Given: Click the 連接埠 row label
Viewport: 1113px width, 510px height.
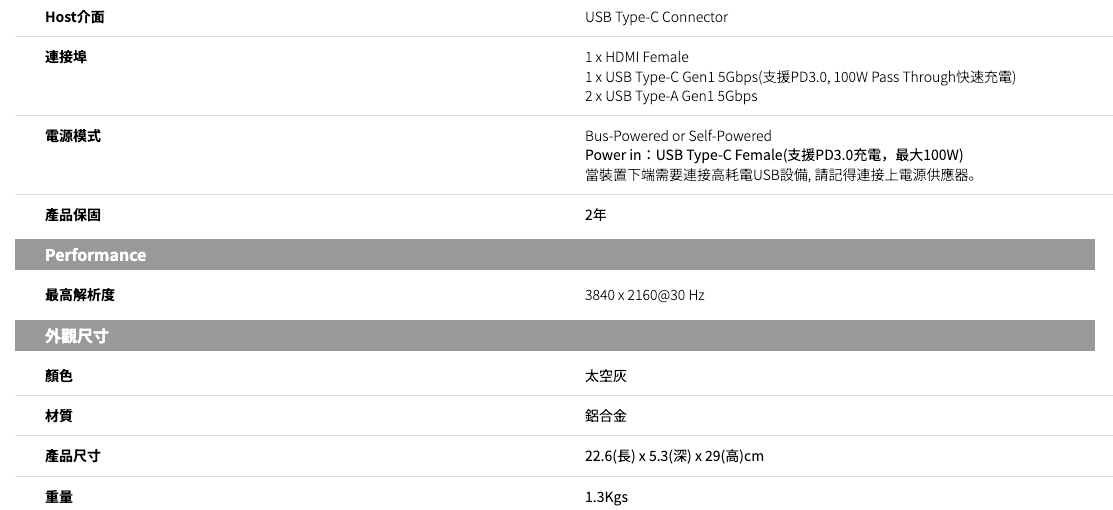Looking at the screenshot, I should [x=66, y=57].
